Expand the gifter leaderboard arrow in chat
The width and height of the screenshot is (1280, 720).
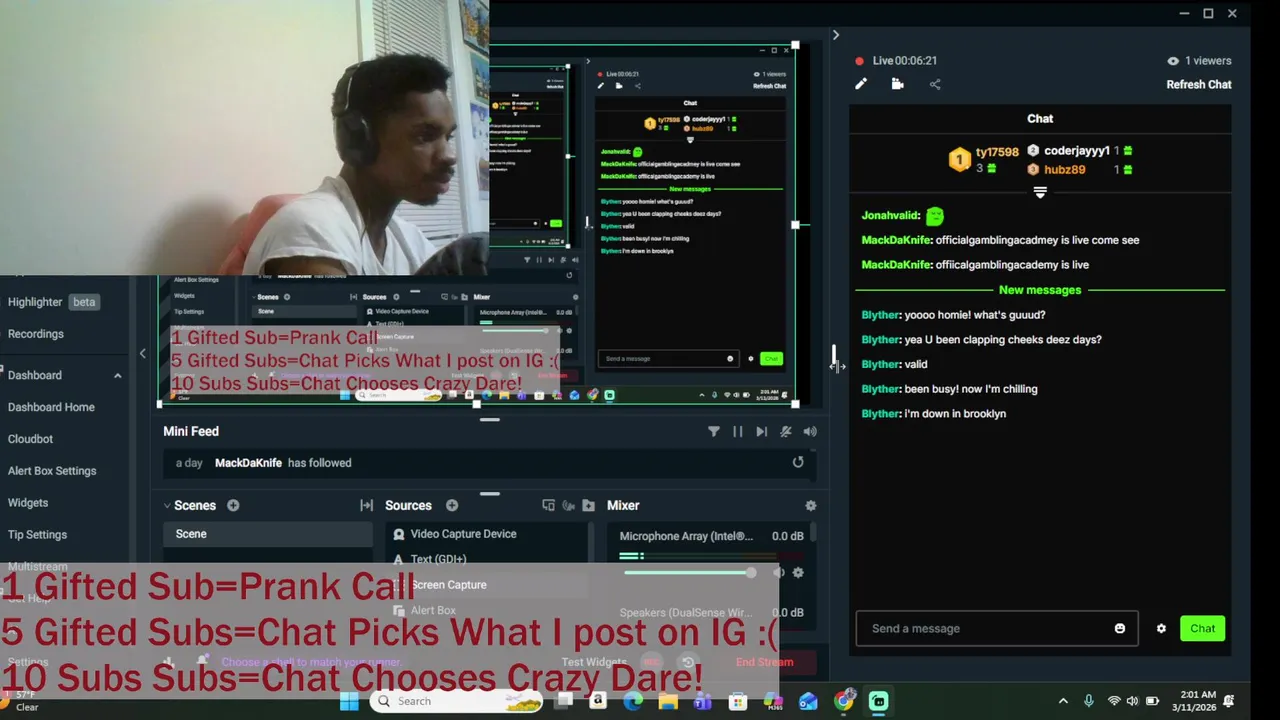[x=1040, y=192]
